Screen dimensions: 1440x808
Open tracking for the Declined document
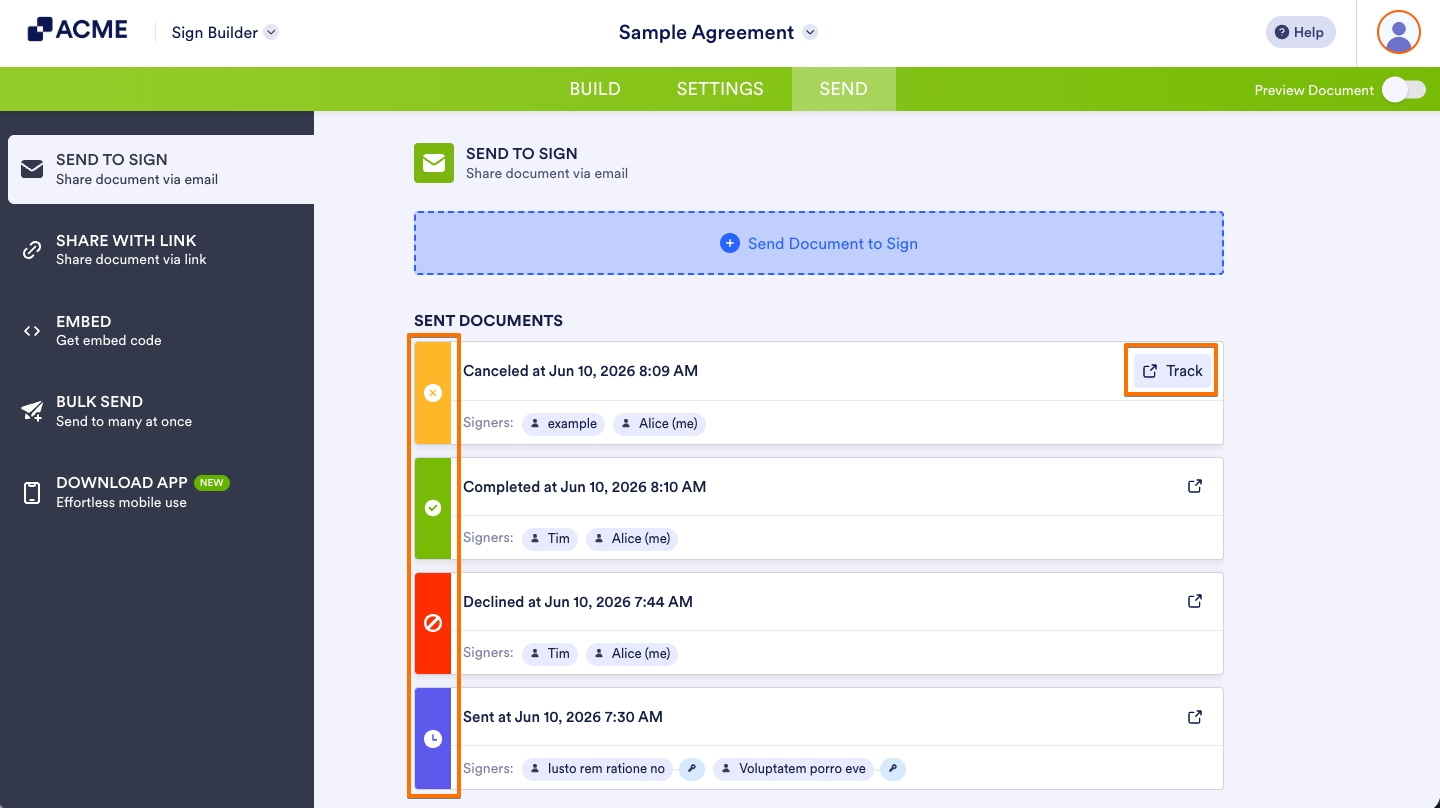tap(1194, 601)
